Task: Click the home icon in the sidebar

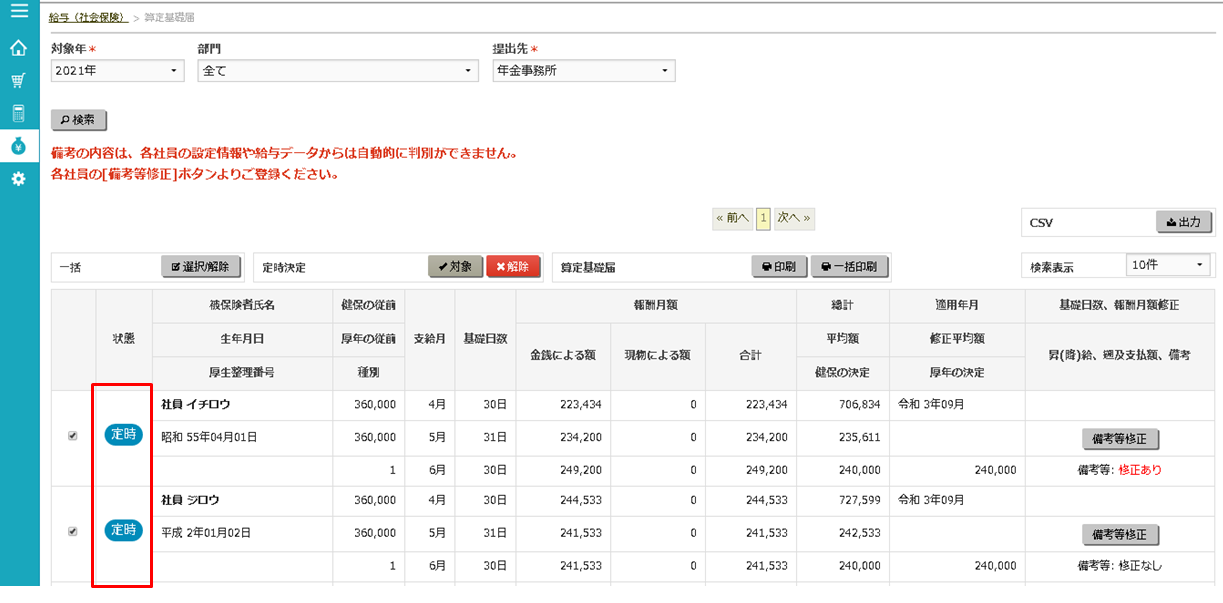Action: pyautogui.click(x=18, y=47)
